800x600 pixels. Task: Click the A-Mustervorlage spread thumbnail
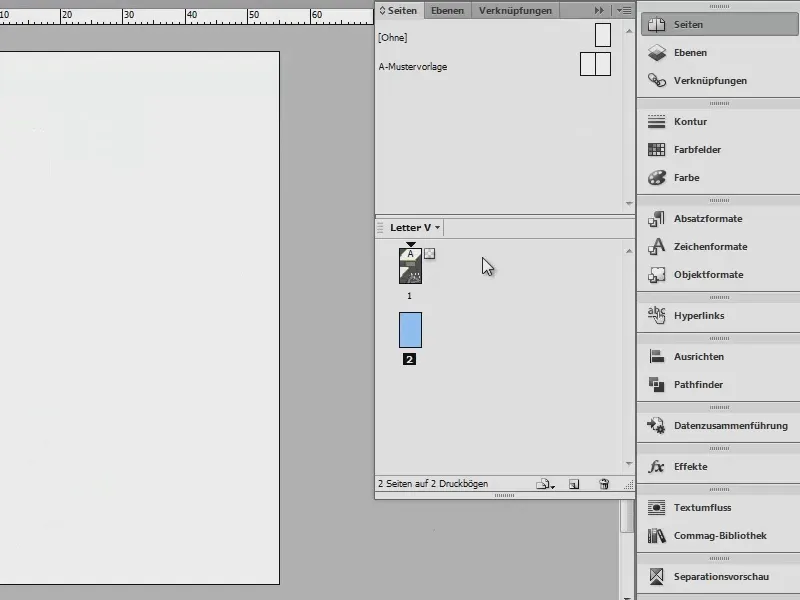[x=595, y=64]
